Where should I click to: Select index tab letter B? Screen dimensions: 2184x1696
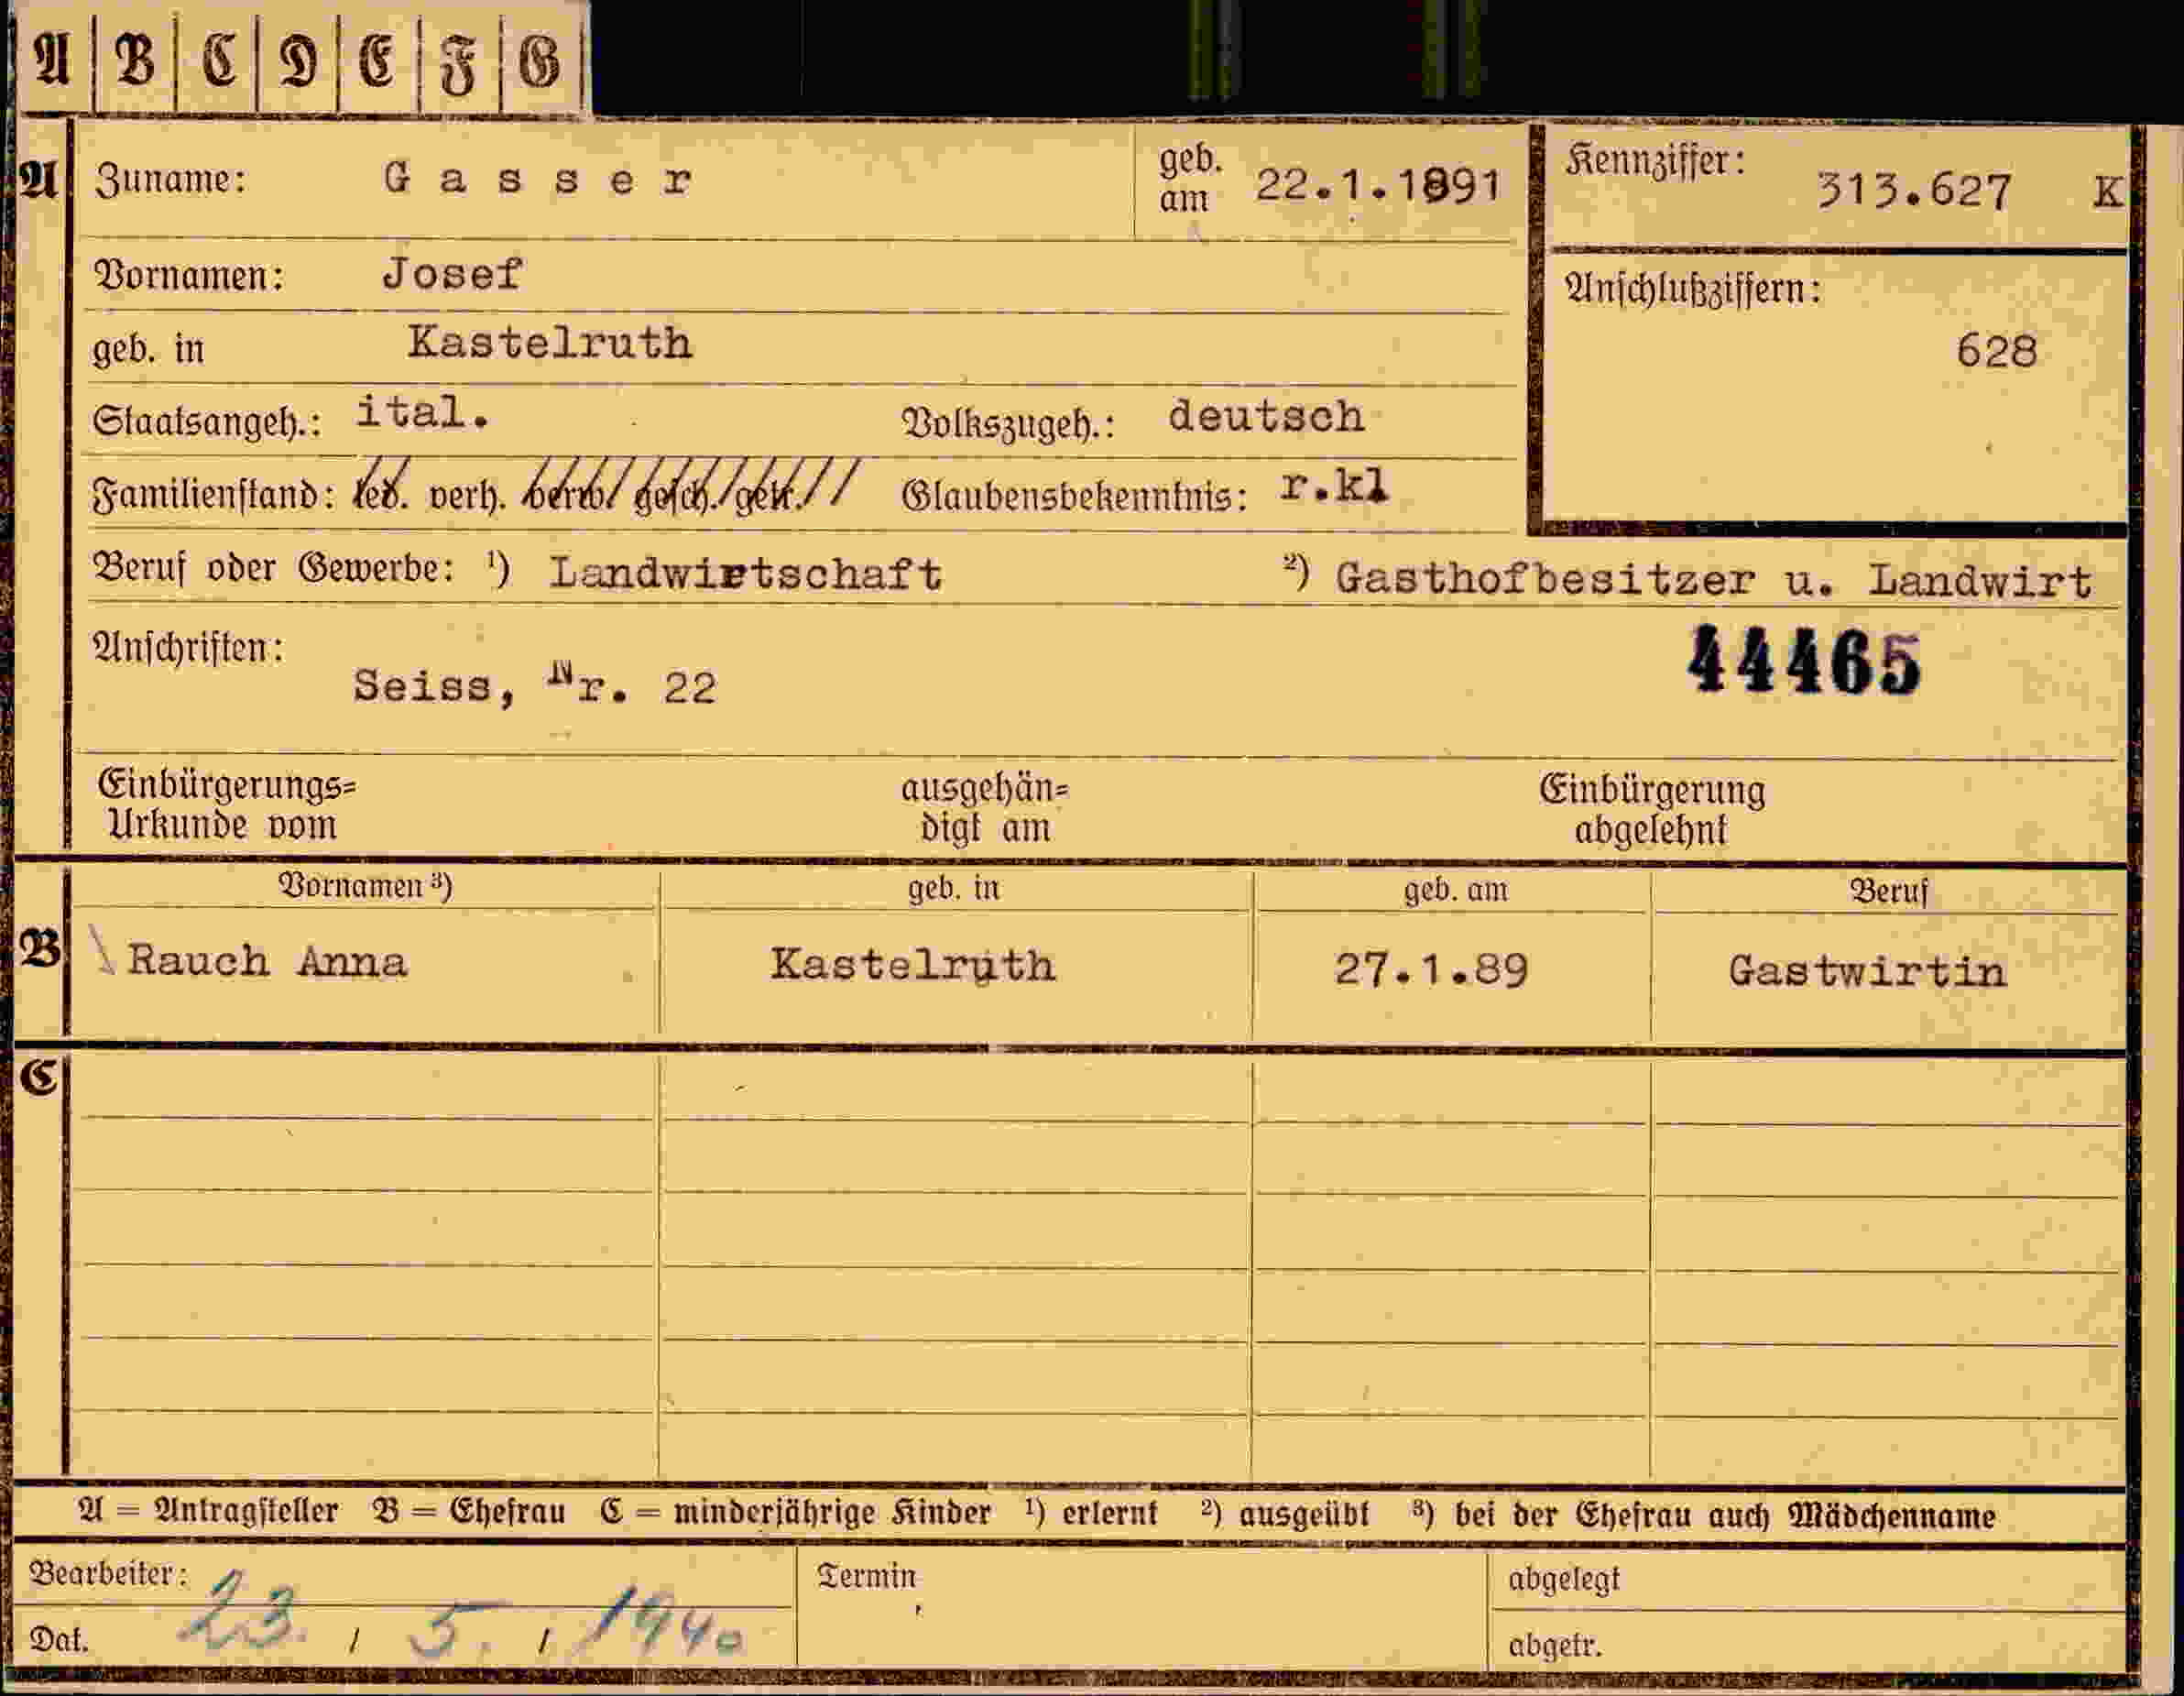(x=136, y=60)
